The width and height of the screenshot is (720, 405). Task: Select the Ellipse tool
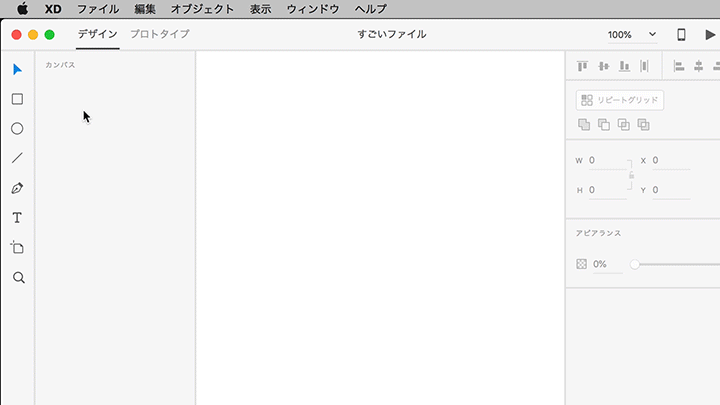tap(17, 129)
